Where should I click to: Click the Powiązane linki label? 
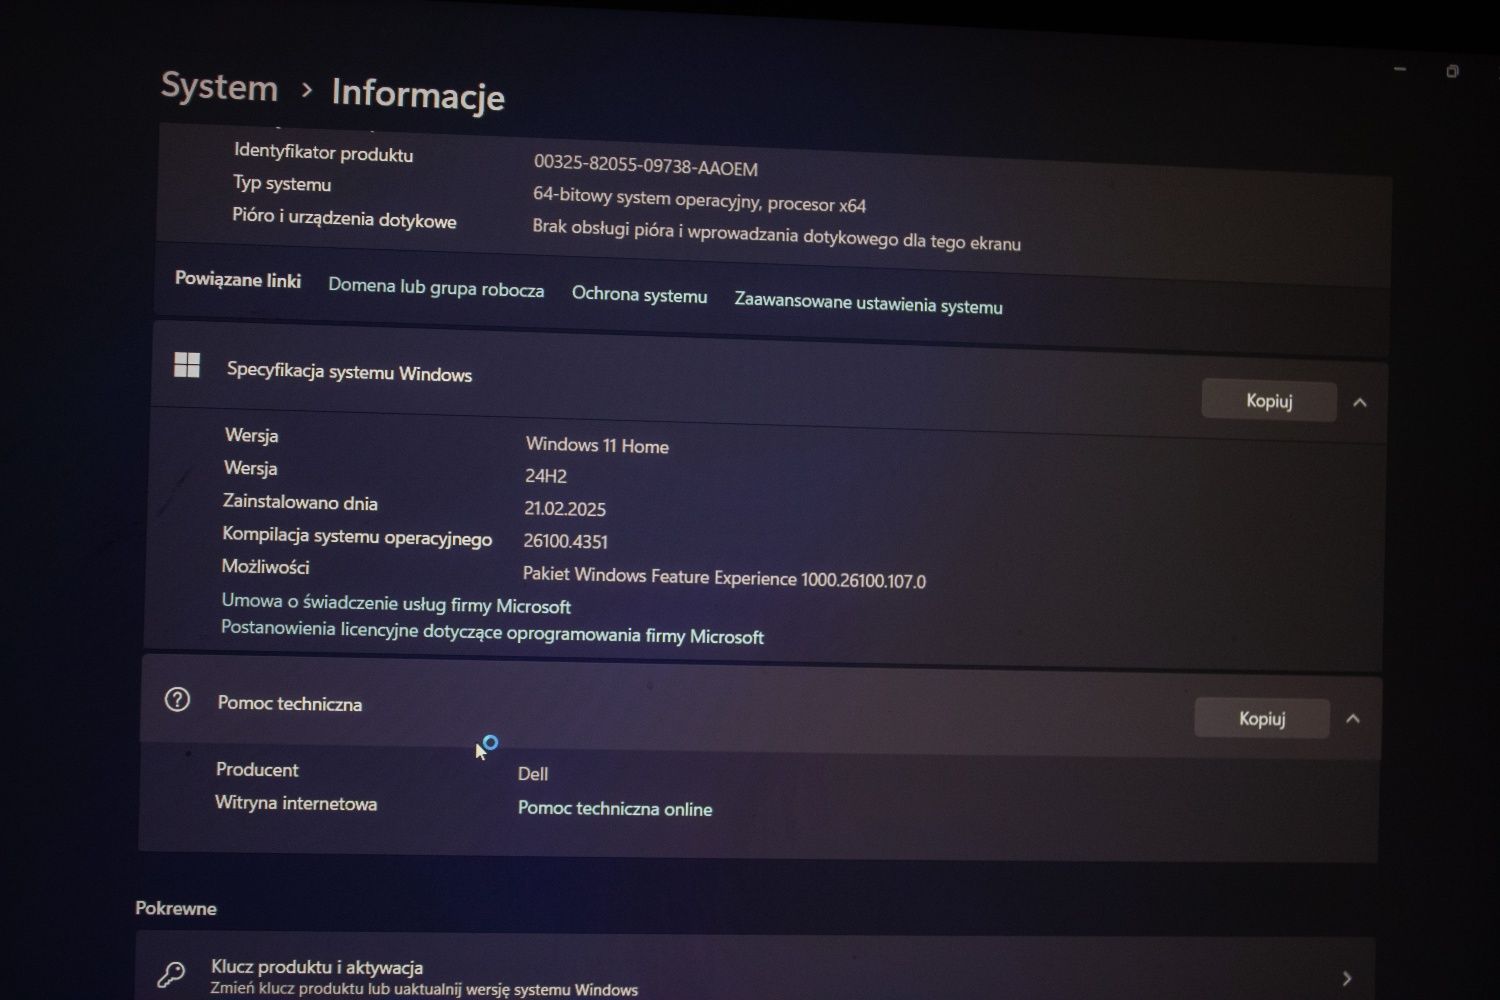238,279
